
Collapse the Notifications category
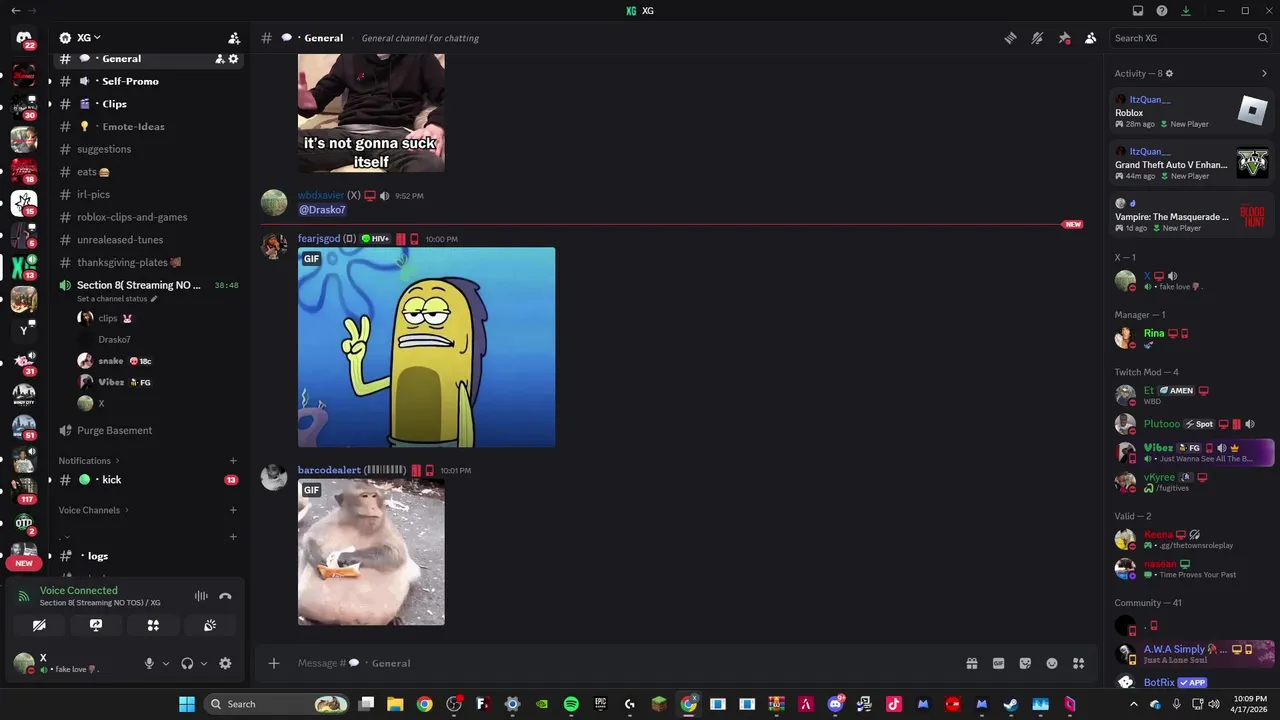[89, 461]
